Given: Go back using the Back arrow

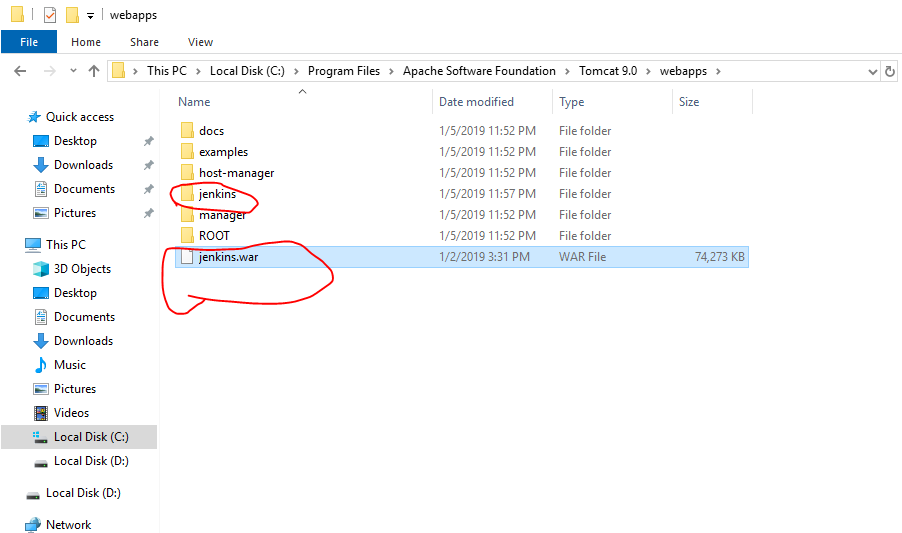Looking at the screenshot, I should (x=20, y=71).
